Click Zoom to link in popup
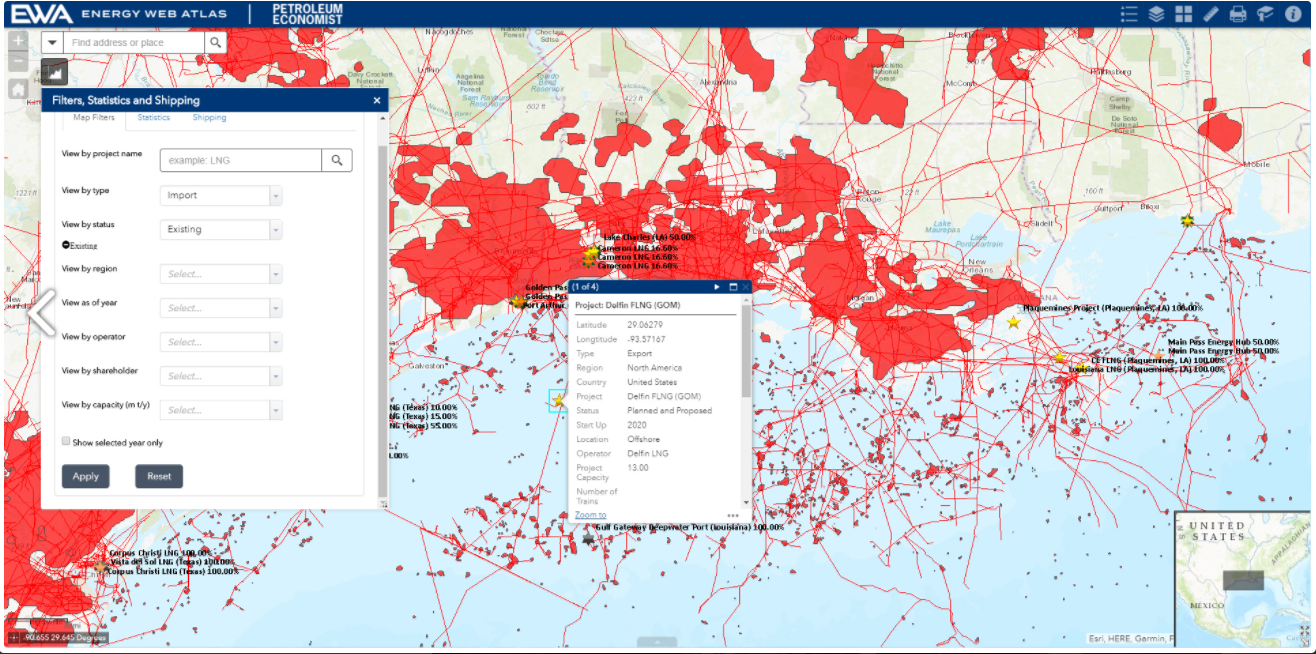Screen dimensions: 1316x654 click(590, 515)
